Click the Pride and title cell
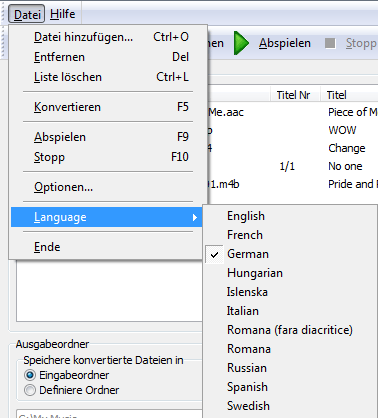Screen dimensions: 378x418 pyautogui.click(x=353, y=184)
